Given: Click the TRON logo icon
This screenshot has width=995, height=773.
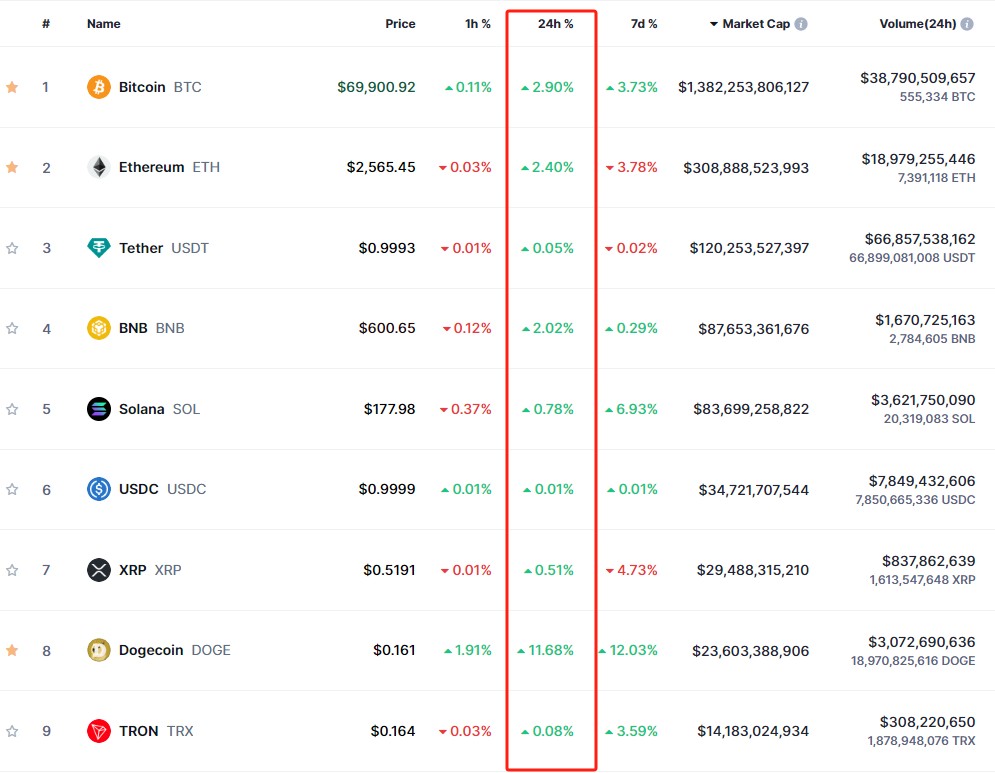Looking at the screenshot, I should point(98,731).
